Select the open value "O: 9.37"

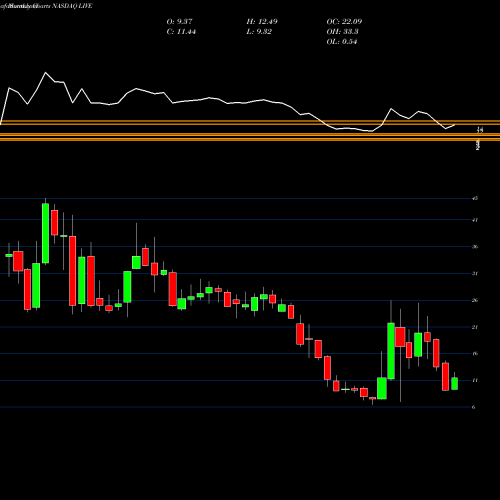pos(179,22)
